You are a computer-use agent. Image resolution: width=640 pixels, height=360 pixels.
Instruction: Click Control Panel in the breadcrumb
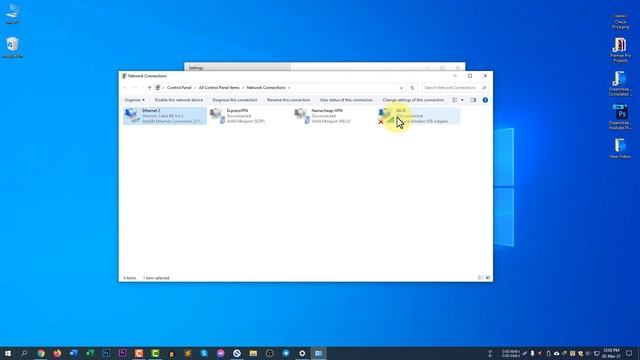179,88
